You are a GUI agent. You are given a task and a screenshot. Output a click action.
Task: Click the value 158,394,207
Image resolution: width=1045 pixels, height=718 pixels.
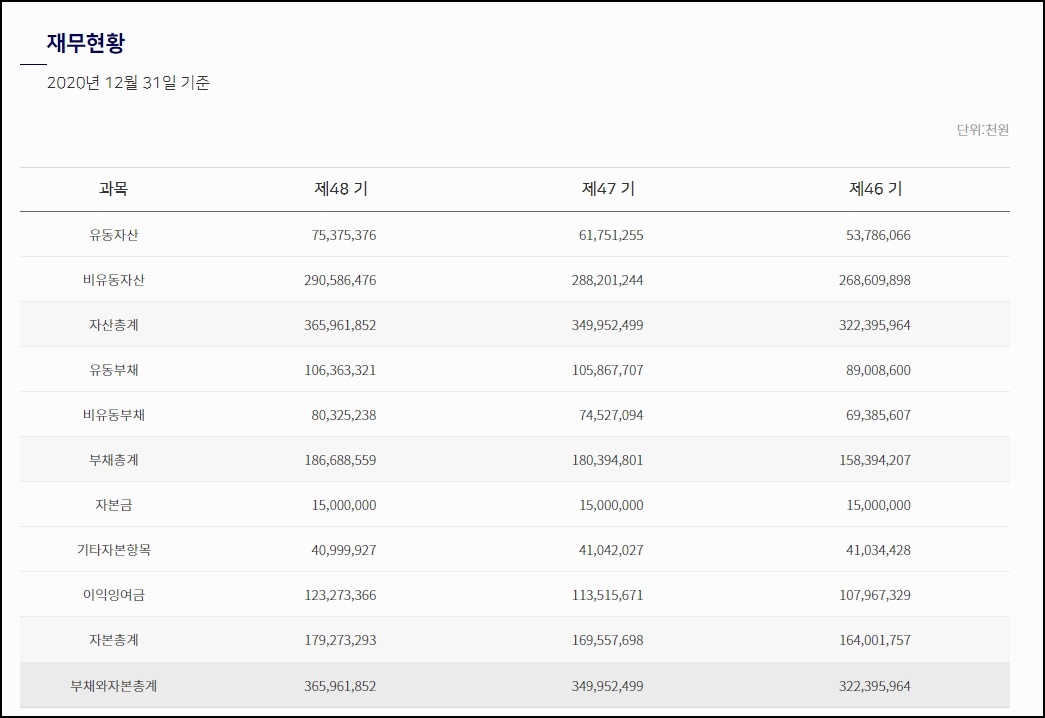875,460
